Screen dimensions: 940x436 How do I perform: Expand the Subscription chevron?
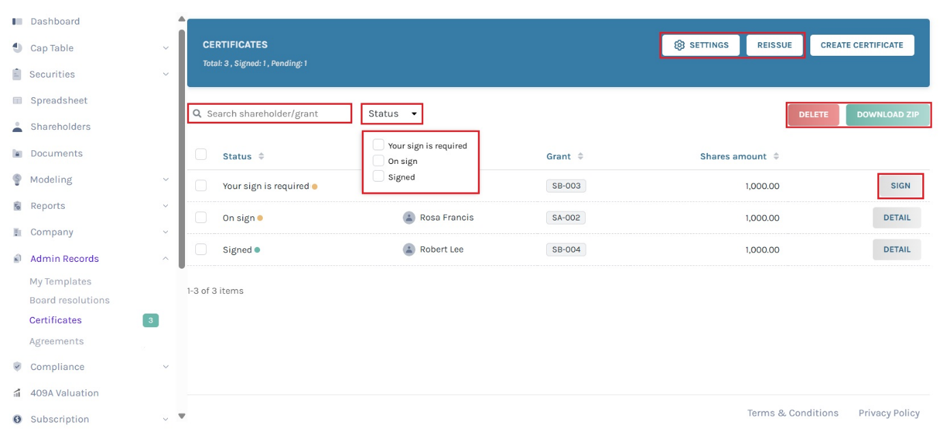click(x=166, y=419)
